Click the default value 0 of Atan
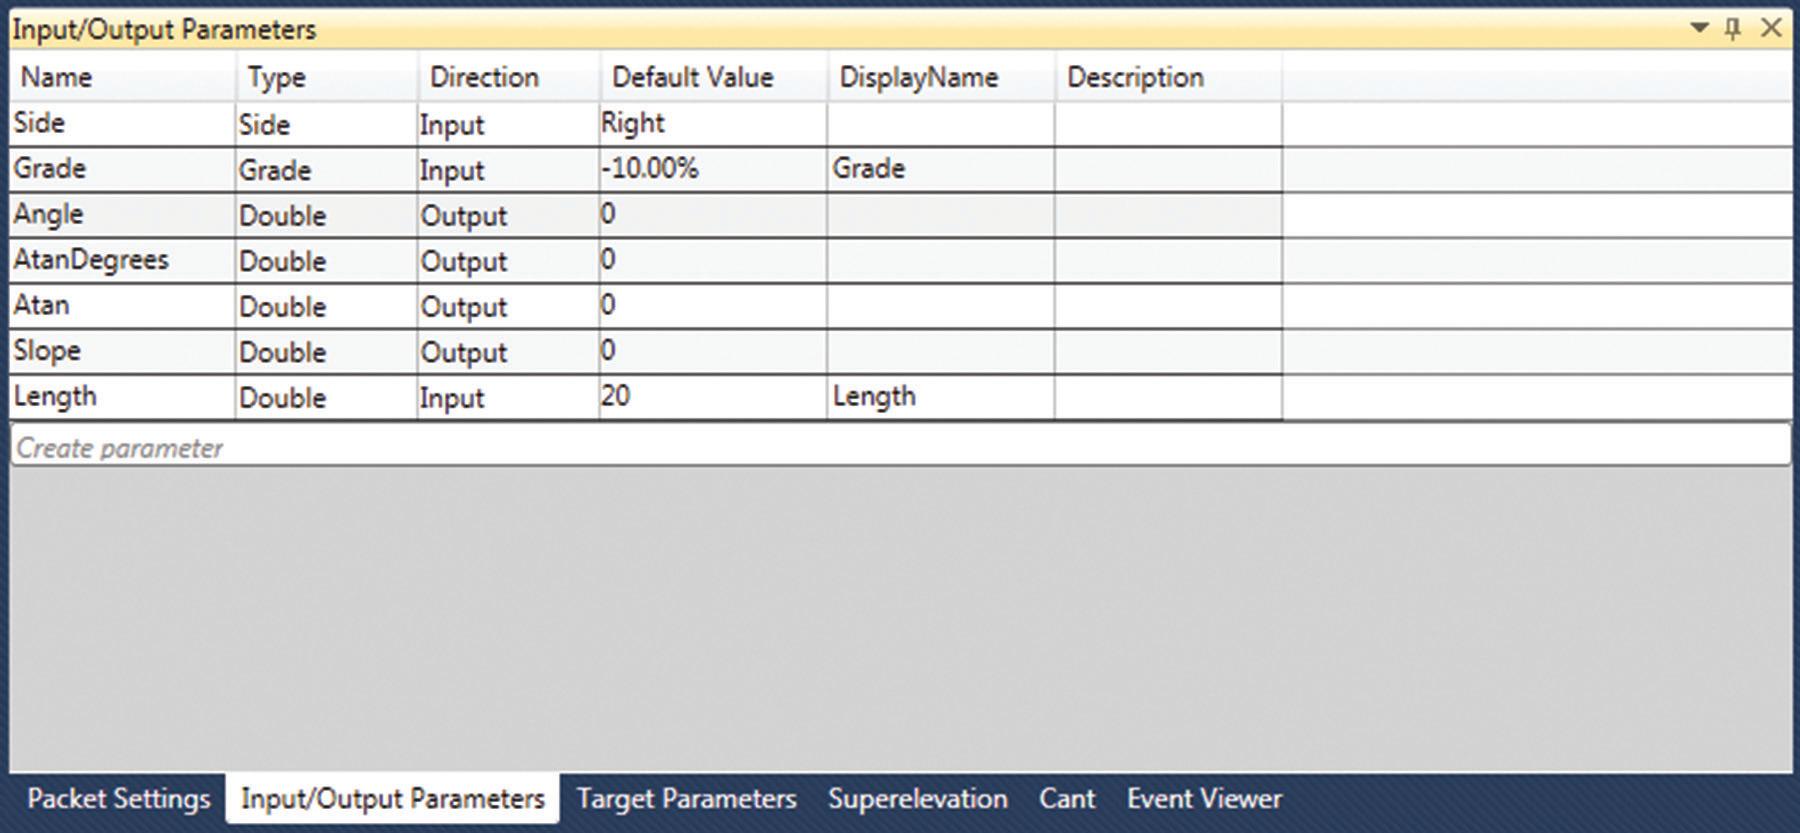The image size is (1800, 833). 713,305
